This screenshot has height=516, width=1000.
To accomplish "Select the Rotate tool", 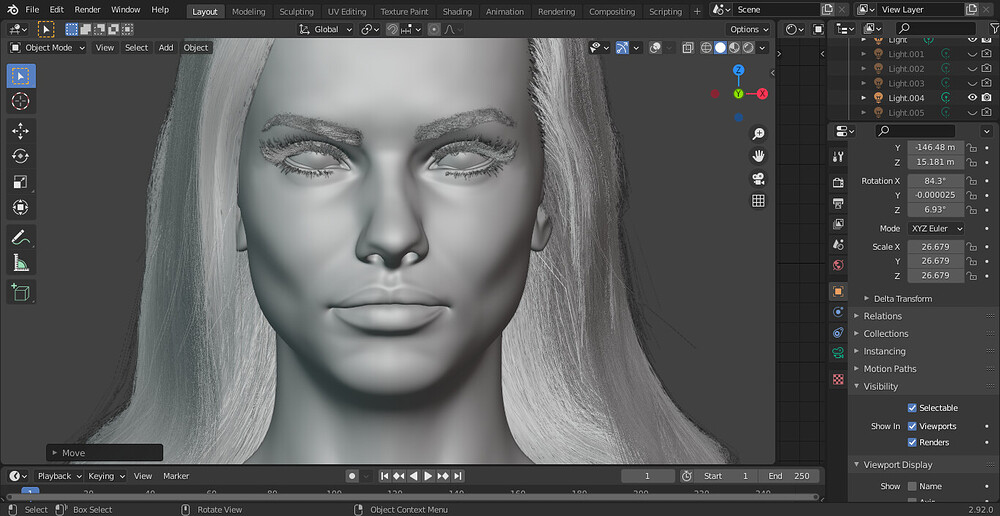I will point(21,156).
